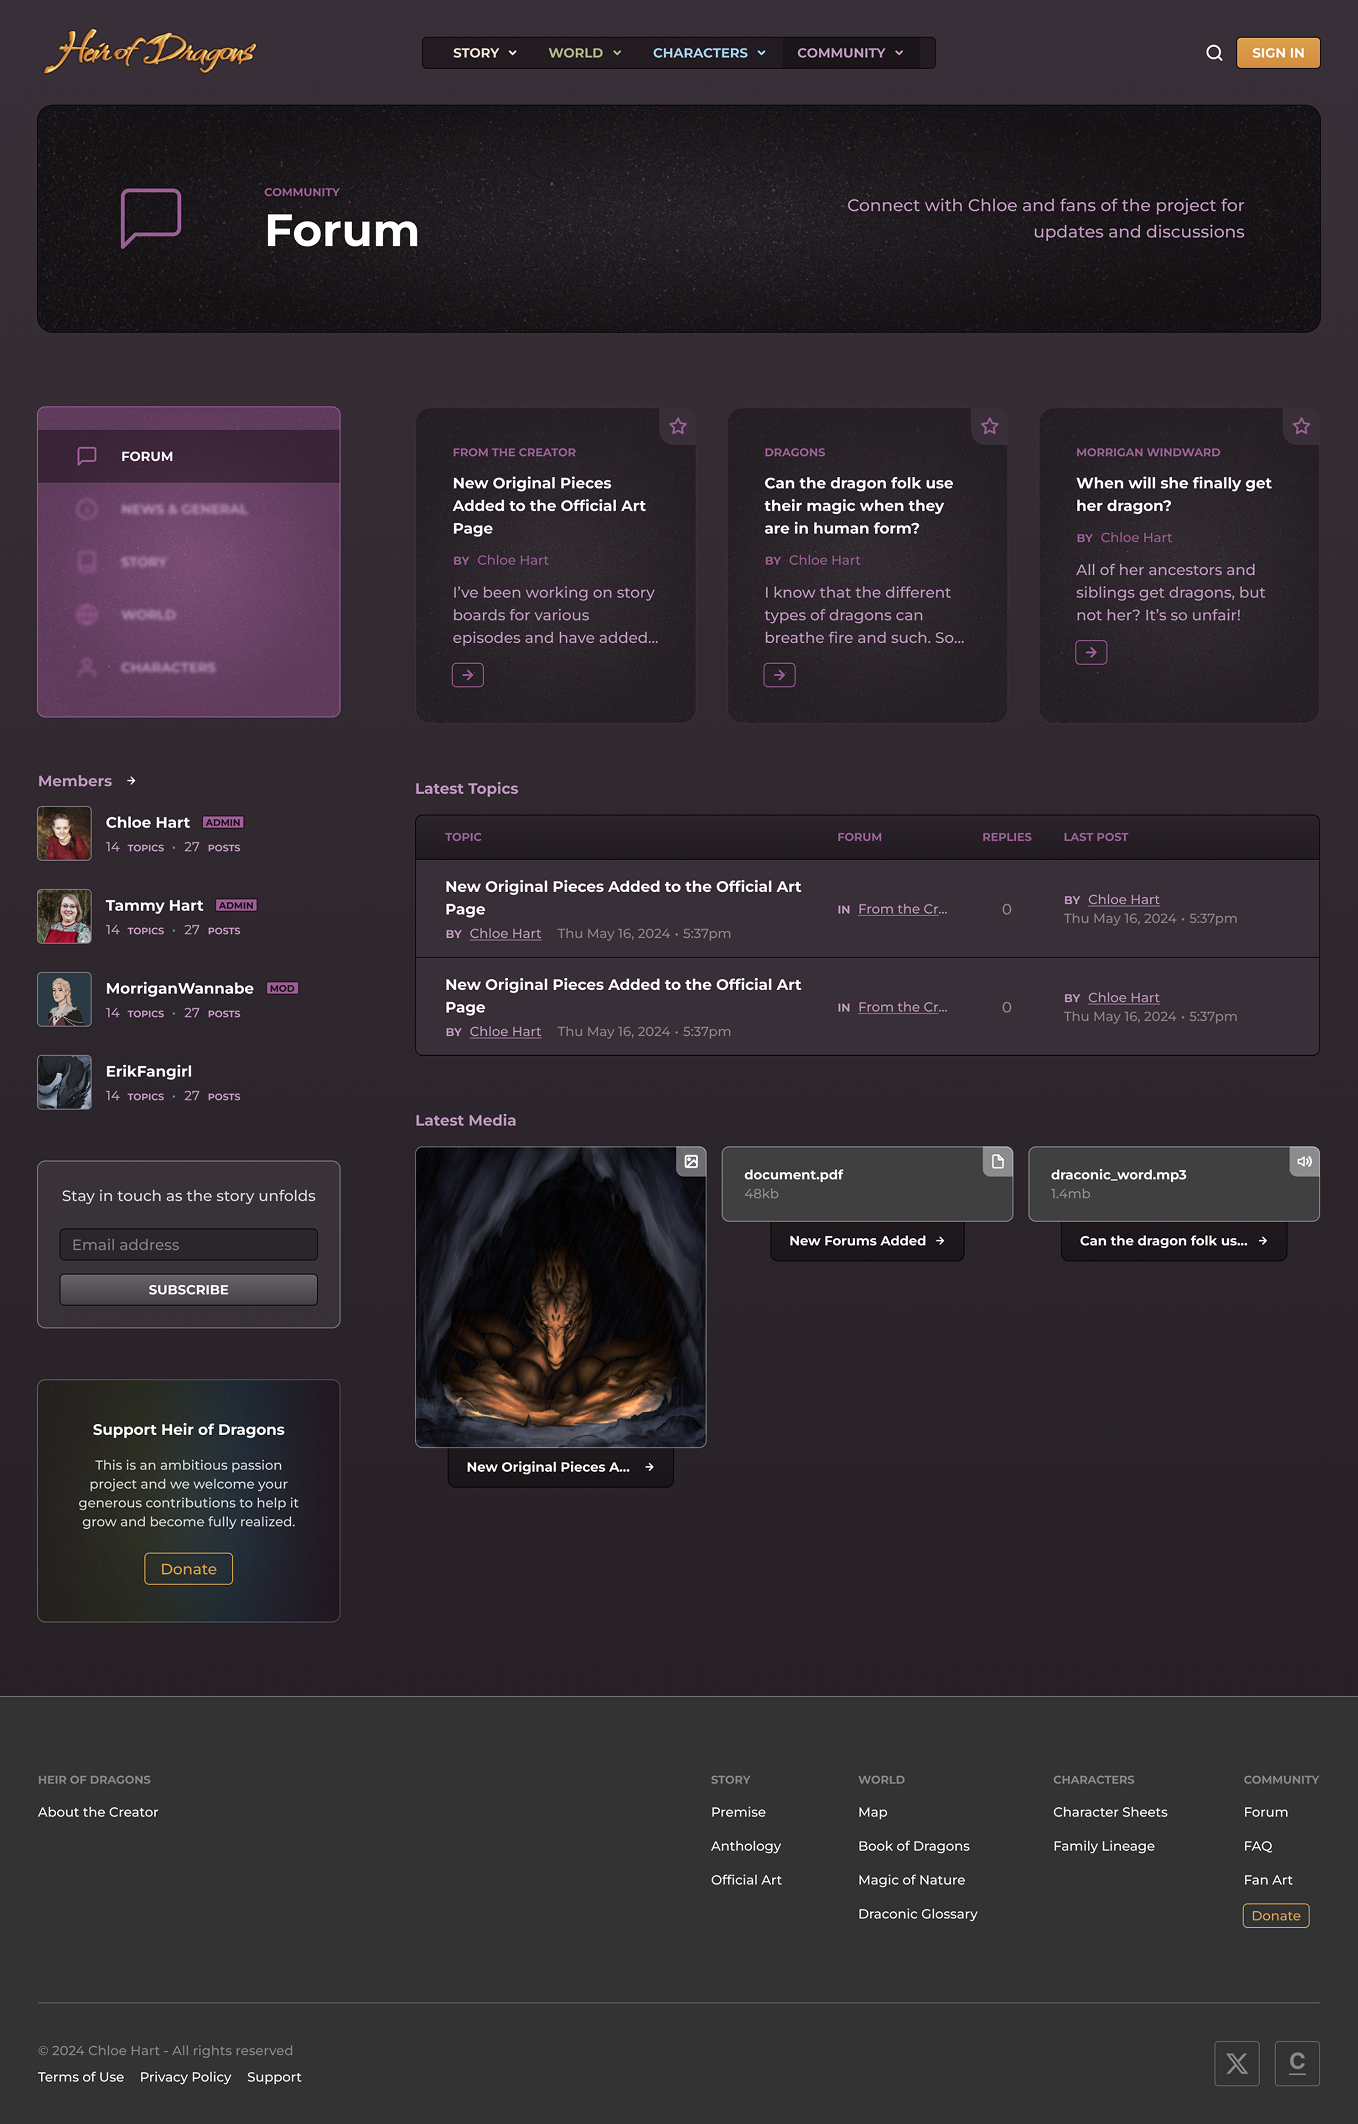1358x2124 pixels.
Task: Open the Characters person icon in sidebar
Action: coord(87,667)
